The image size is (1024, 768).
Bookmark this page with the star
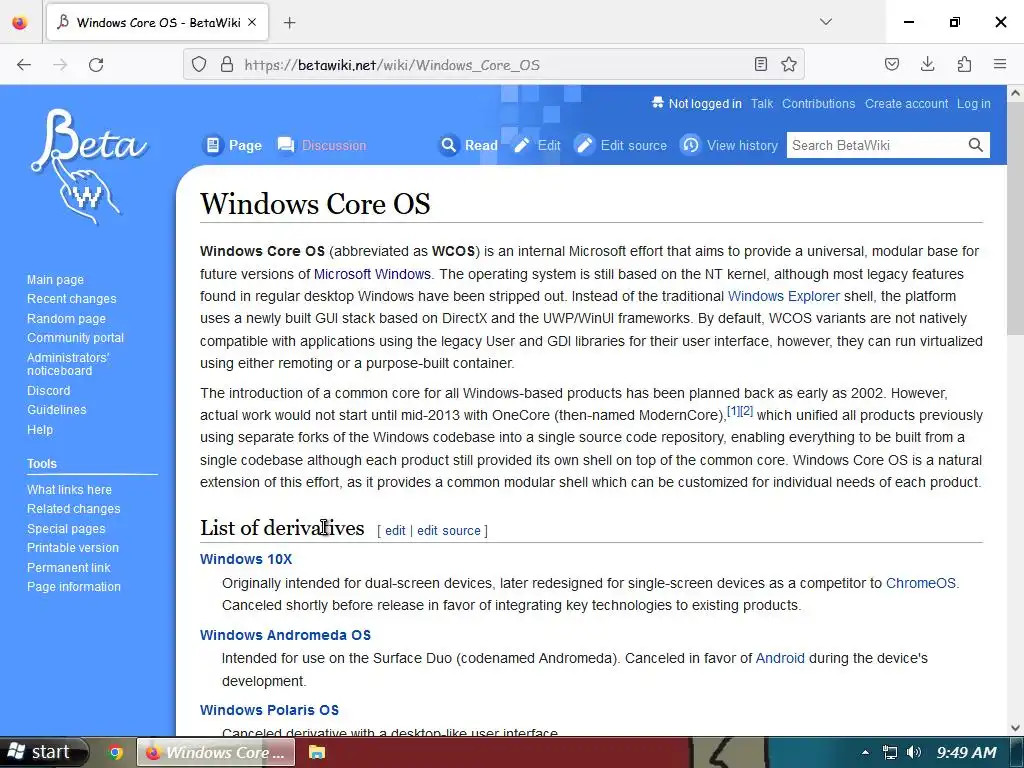pyautogui.click(x=789, y=64)
